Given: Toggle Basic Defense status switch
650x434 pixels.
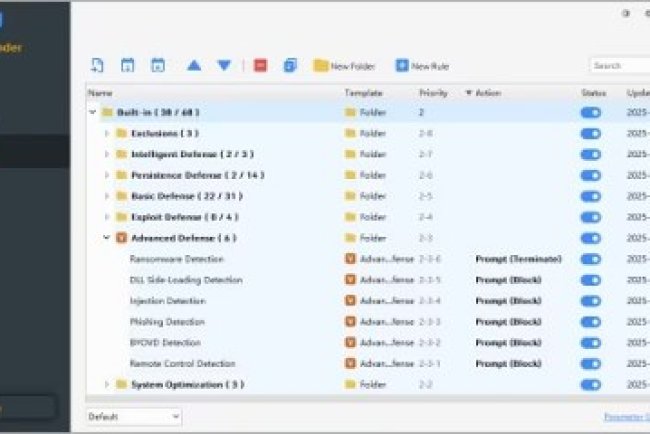Looking at the screenshot, I should click(x=591, y=196).
